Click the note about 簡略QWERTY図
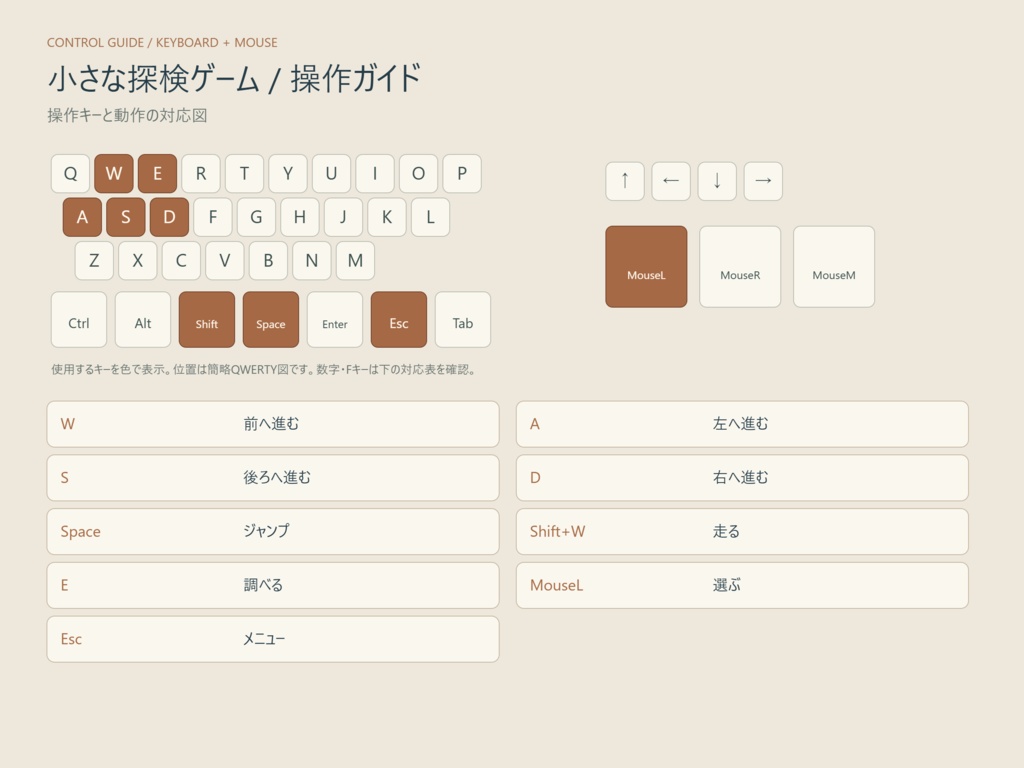The image size is (1024, 768). [263, 370]
